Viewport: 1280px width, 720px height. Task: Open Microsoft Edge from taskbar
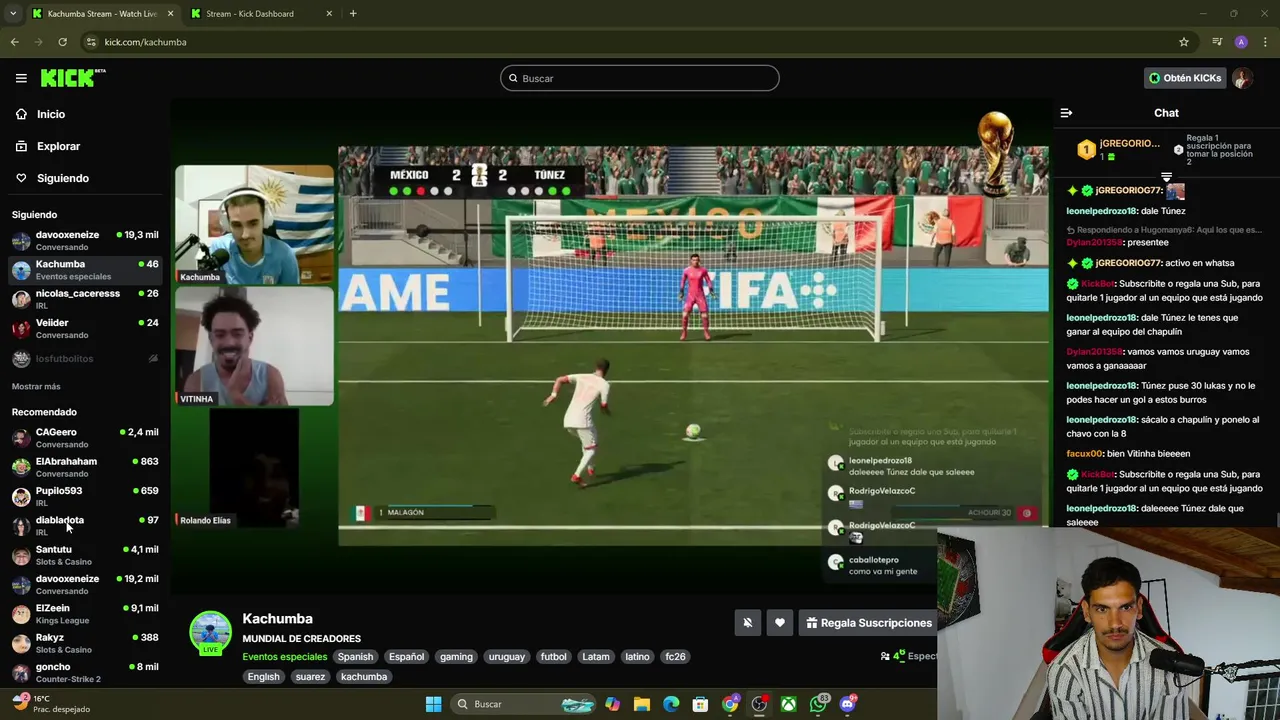click(x=671, y=704)
